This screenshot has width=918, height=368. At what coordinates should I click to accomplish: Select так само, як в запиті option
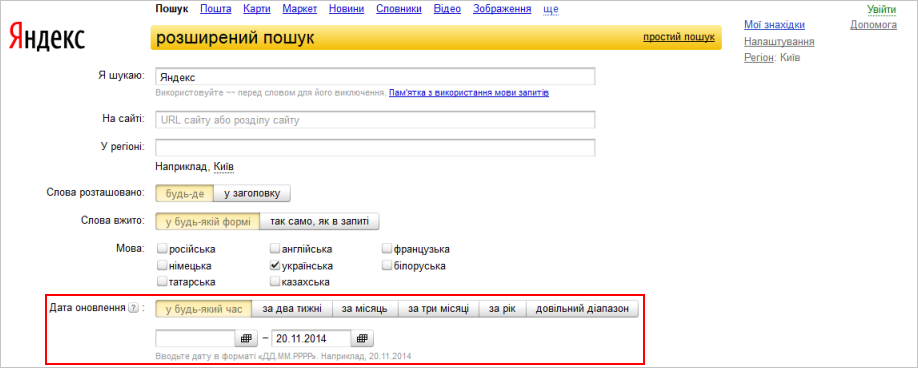click(319, 222)
